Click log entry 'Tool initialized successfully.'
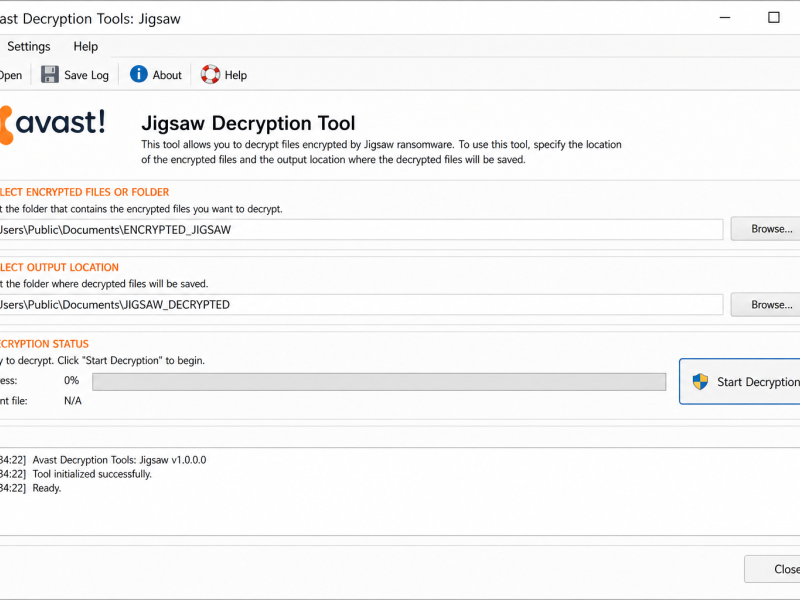The image size is (800, 600). tap(92, 474)
